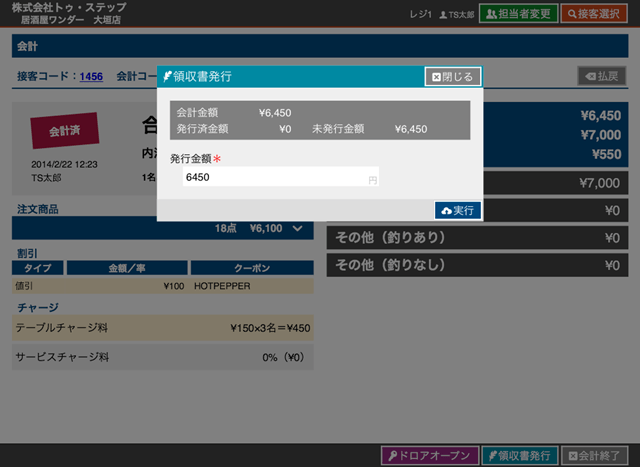Open 担当者変更 staff change
The height and width of the screenshot is (467, 640).
(x=517, y=14)
